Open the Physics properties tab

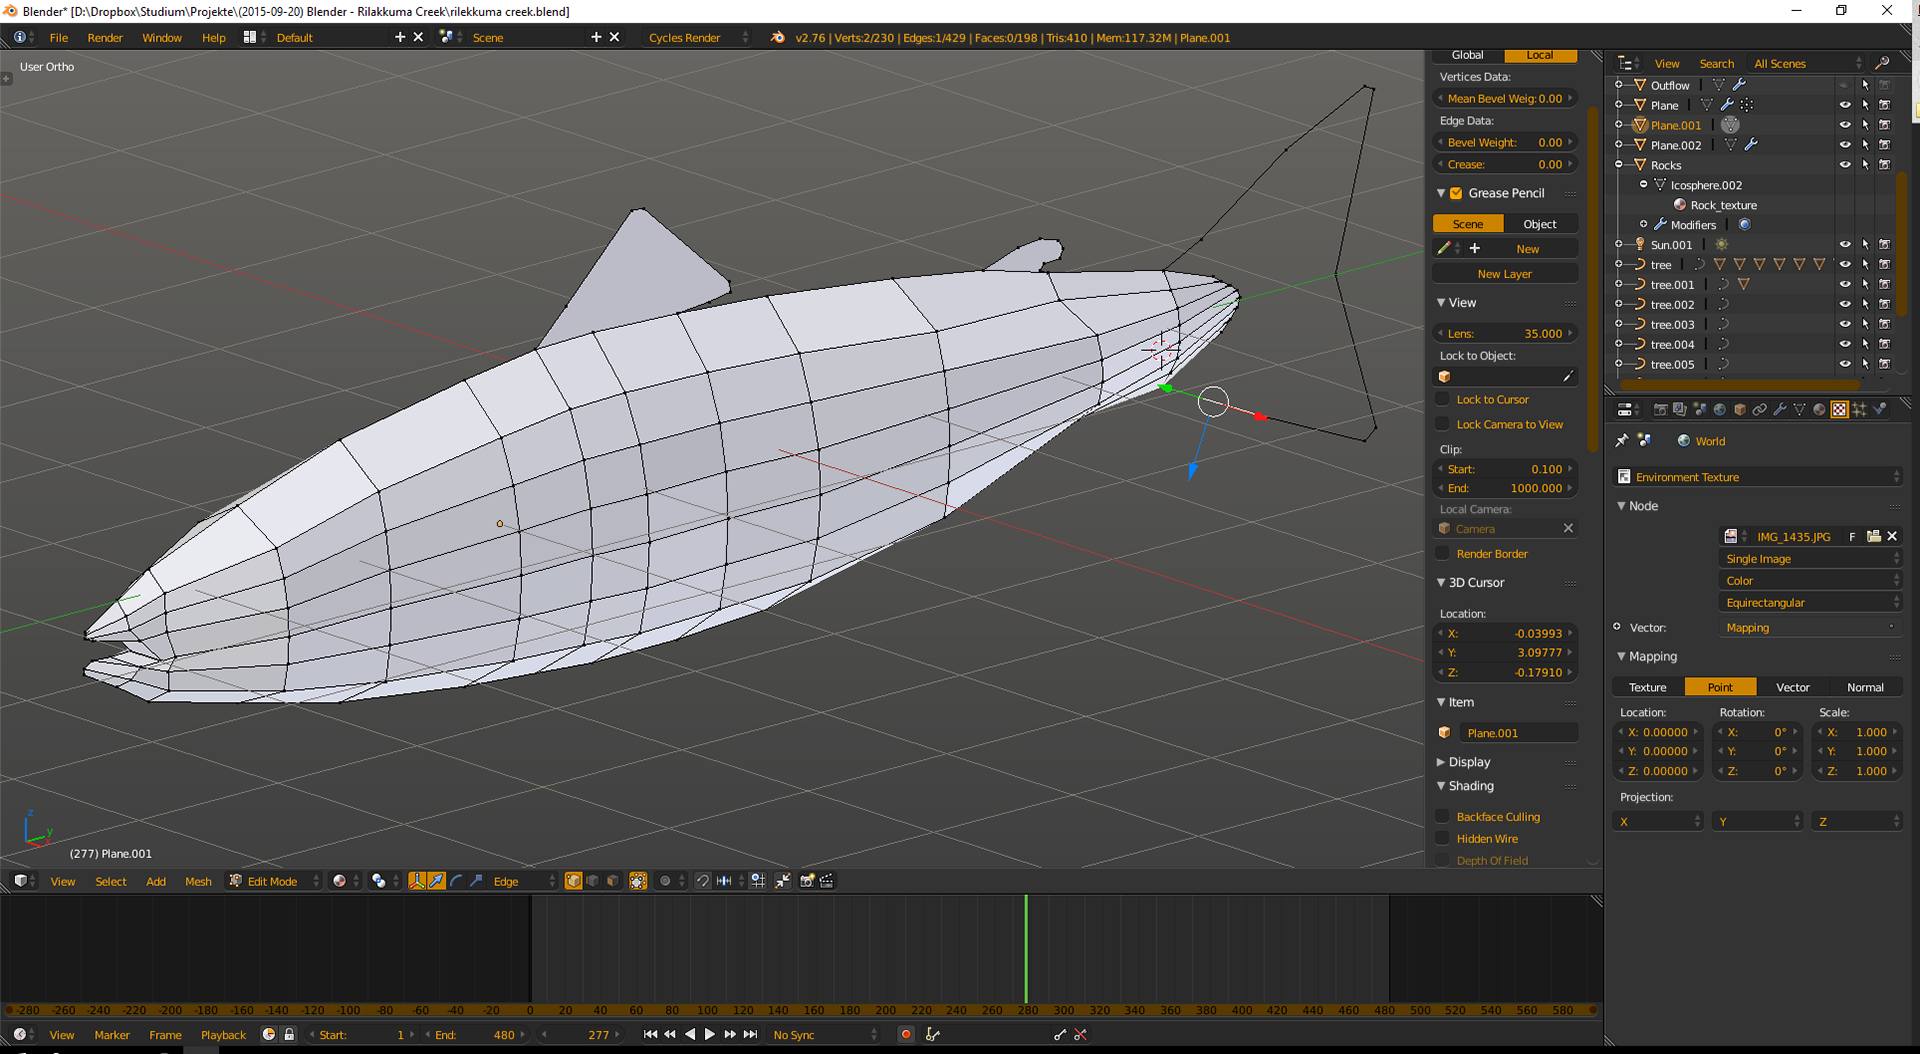(x=1879, y=409)
